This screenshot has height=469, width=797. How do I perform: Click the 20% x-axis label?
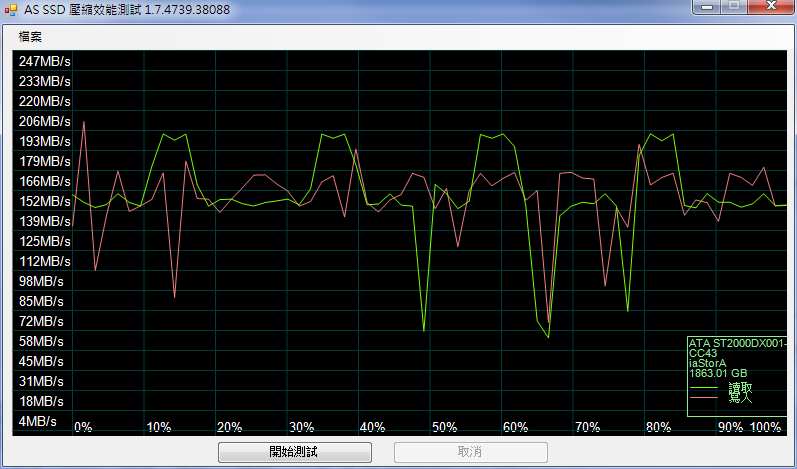click(229, 427)
